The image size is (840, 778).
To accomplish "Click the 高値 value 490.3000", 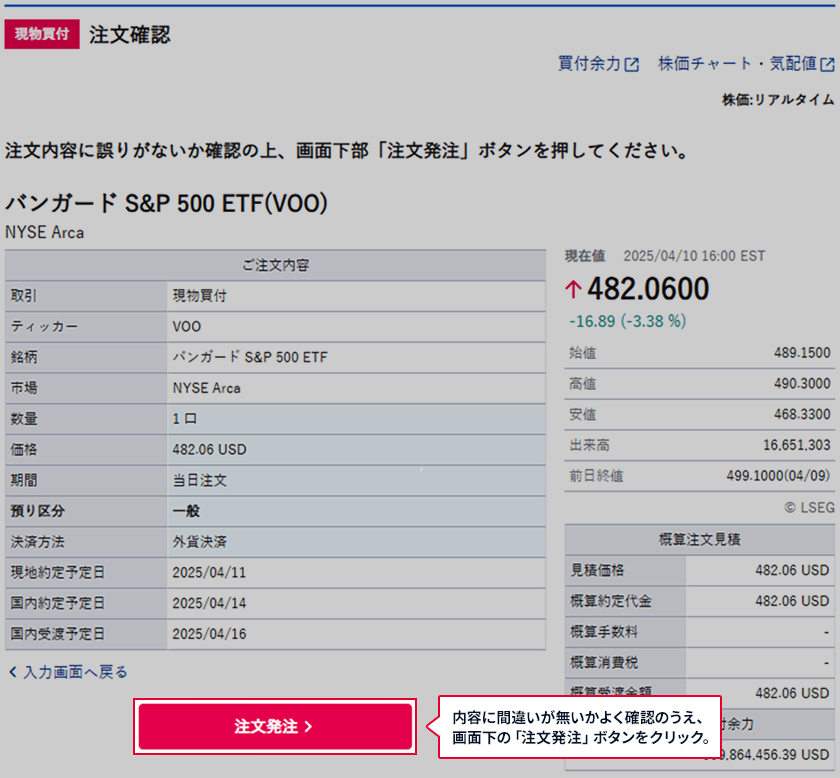I will click(802, 384).
